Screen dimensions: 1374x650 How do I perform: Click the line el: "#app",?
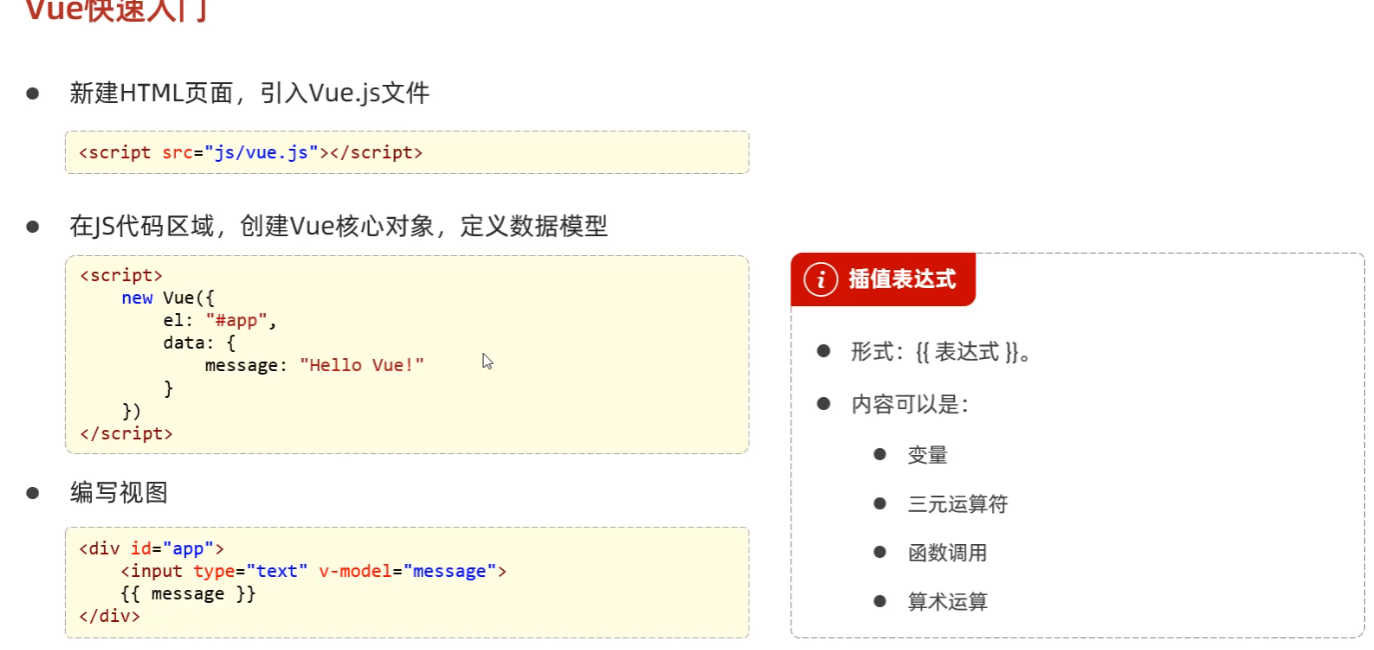tap(219, 321)
